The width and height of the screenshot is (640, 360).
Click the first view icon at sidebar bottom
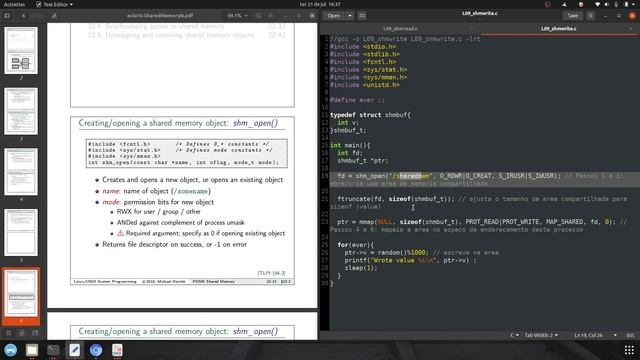click(x=9, y=333)
